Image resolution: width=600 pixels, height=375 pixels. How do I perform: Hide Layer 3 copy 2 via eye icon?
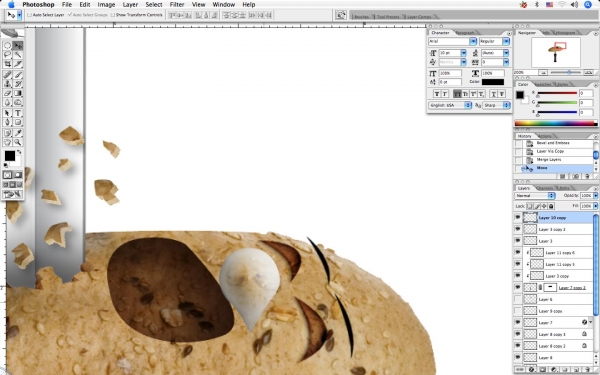pos(517,229)
